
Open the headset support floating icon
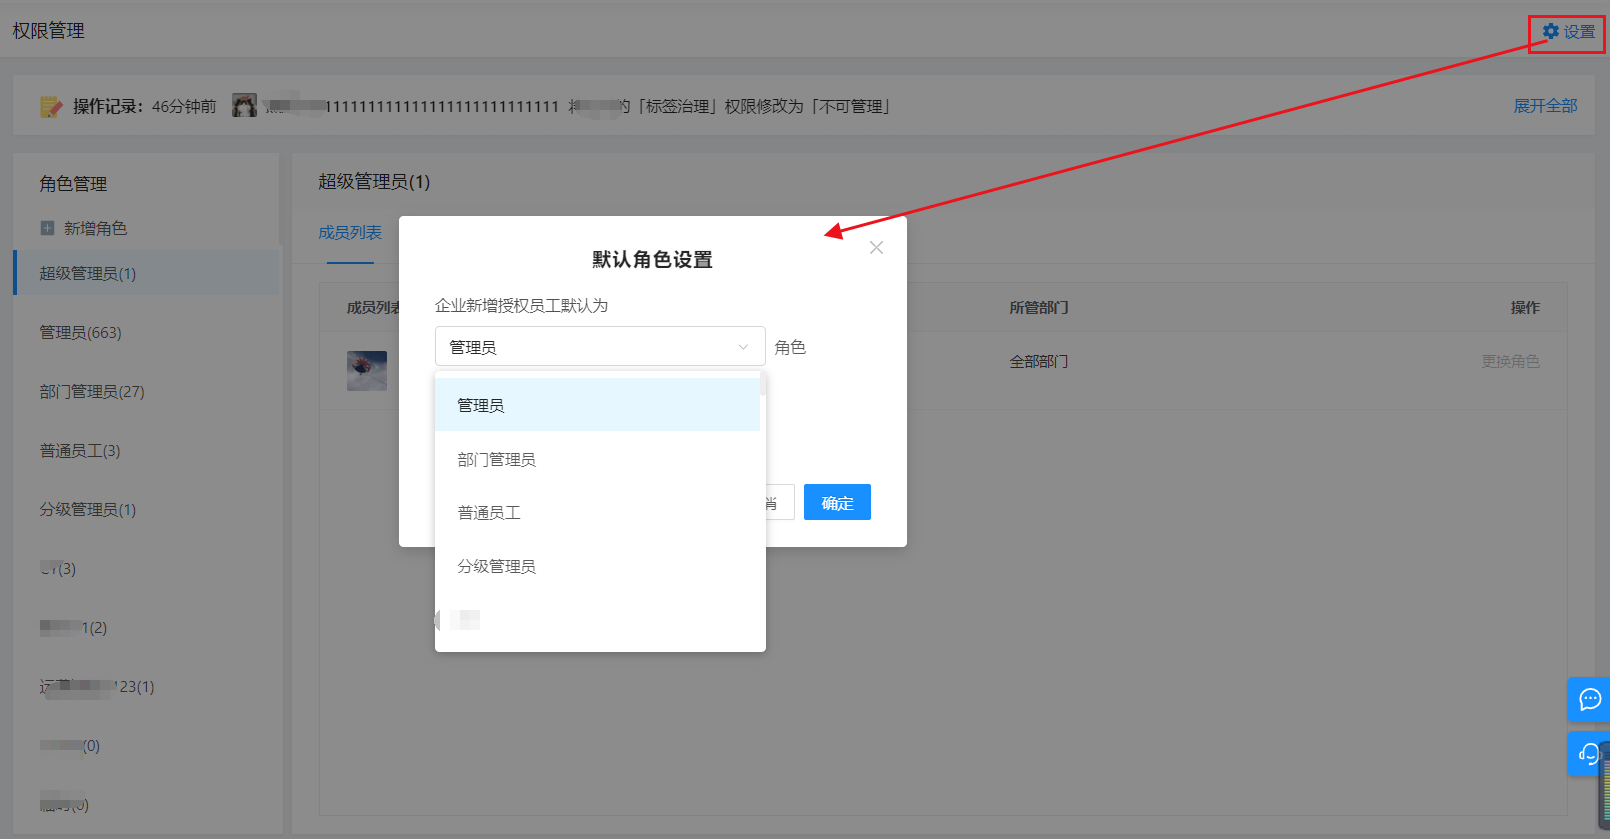click(x=1589, y=753)
